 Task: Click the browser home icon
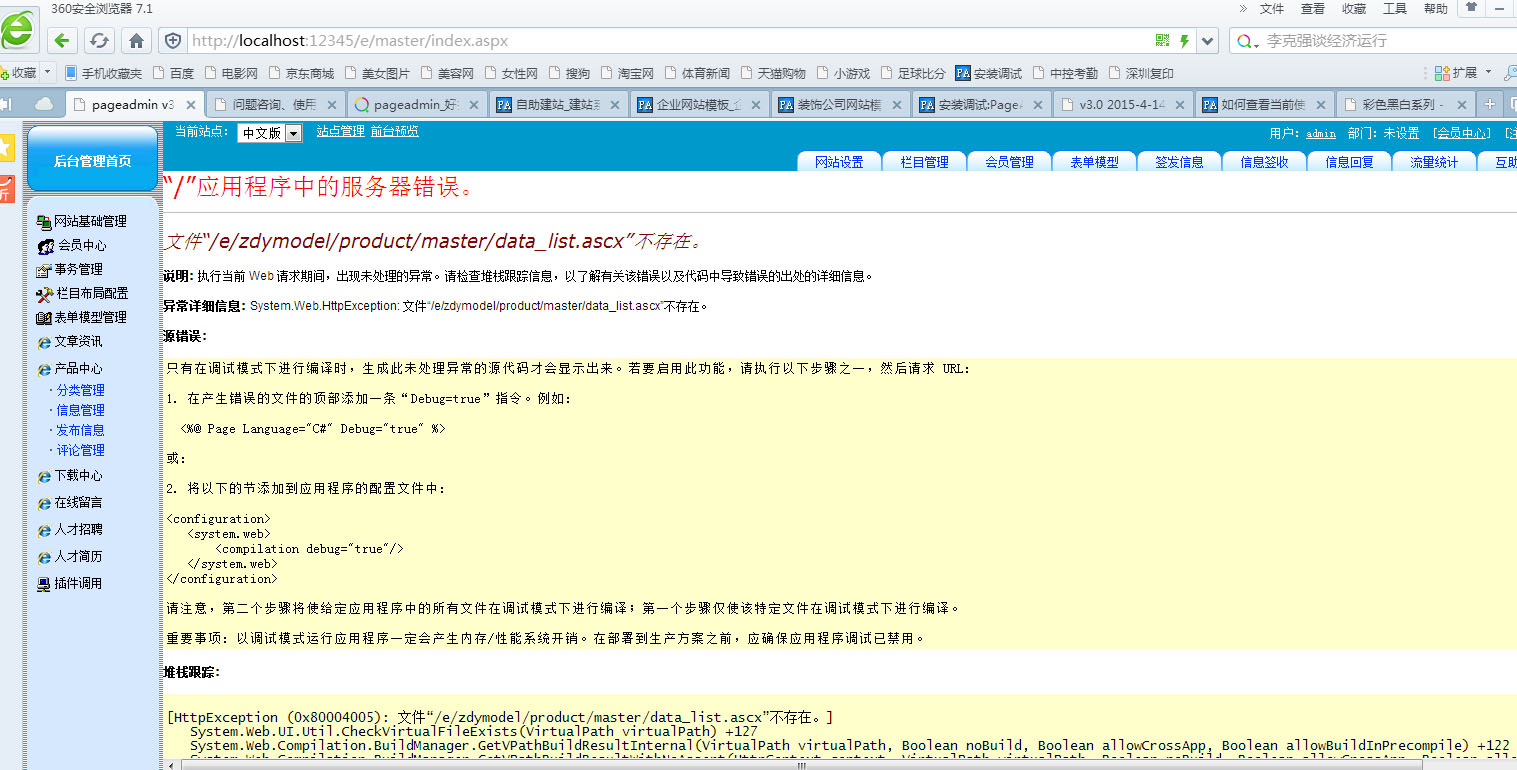click(x=136, y=41)
